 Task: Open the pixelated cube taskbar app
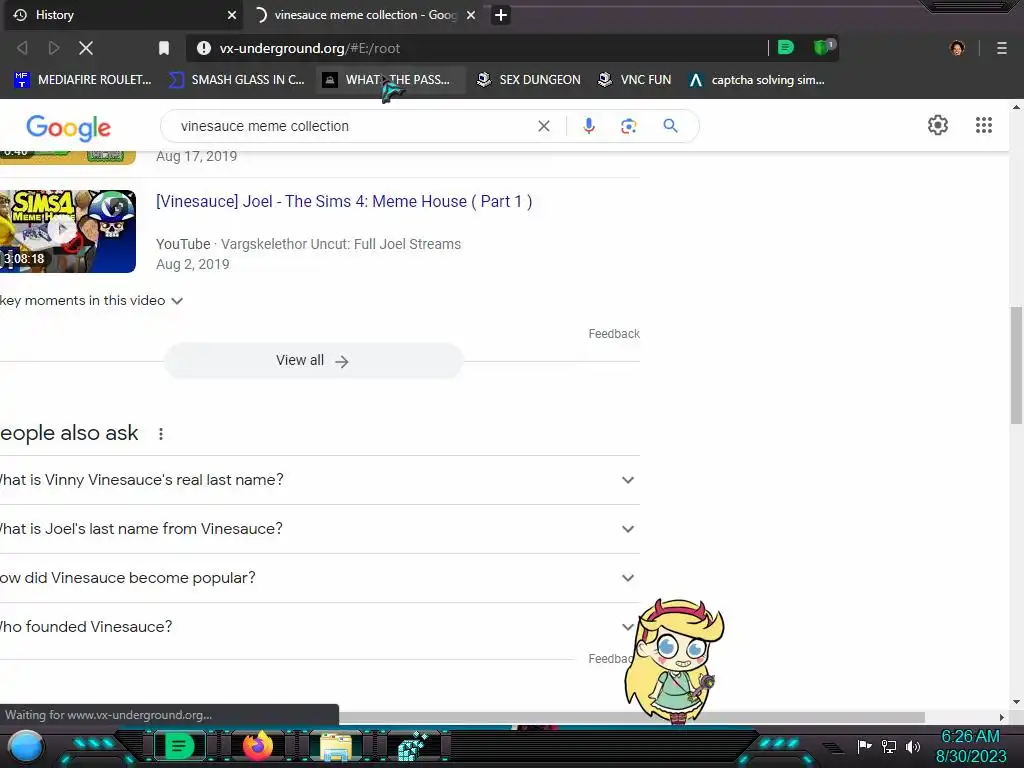pos(413,746)
